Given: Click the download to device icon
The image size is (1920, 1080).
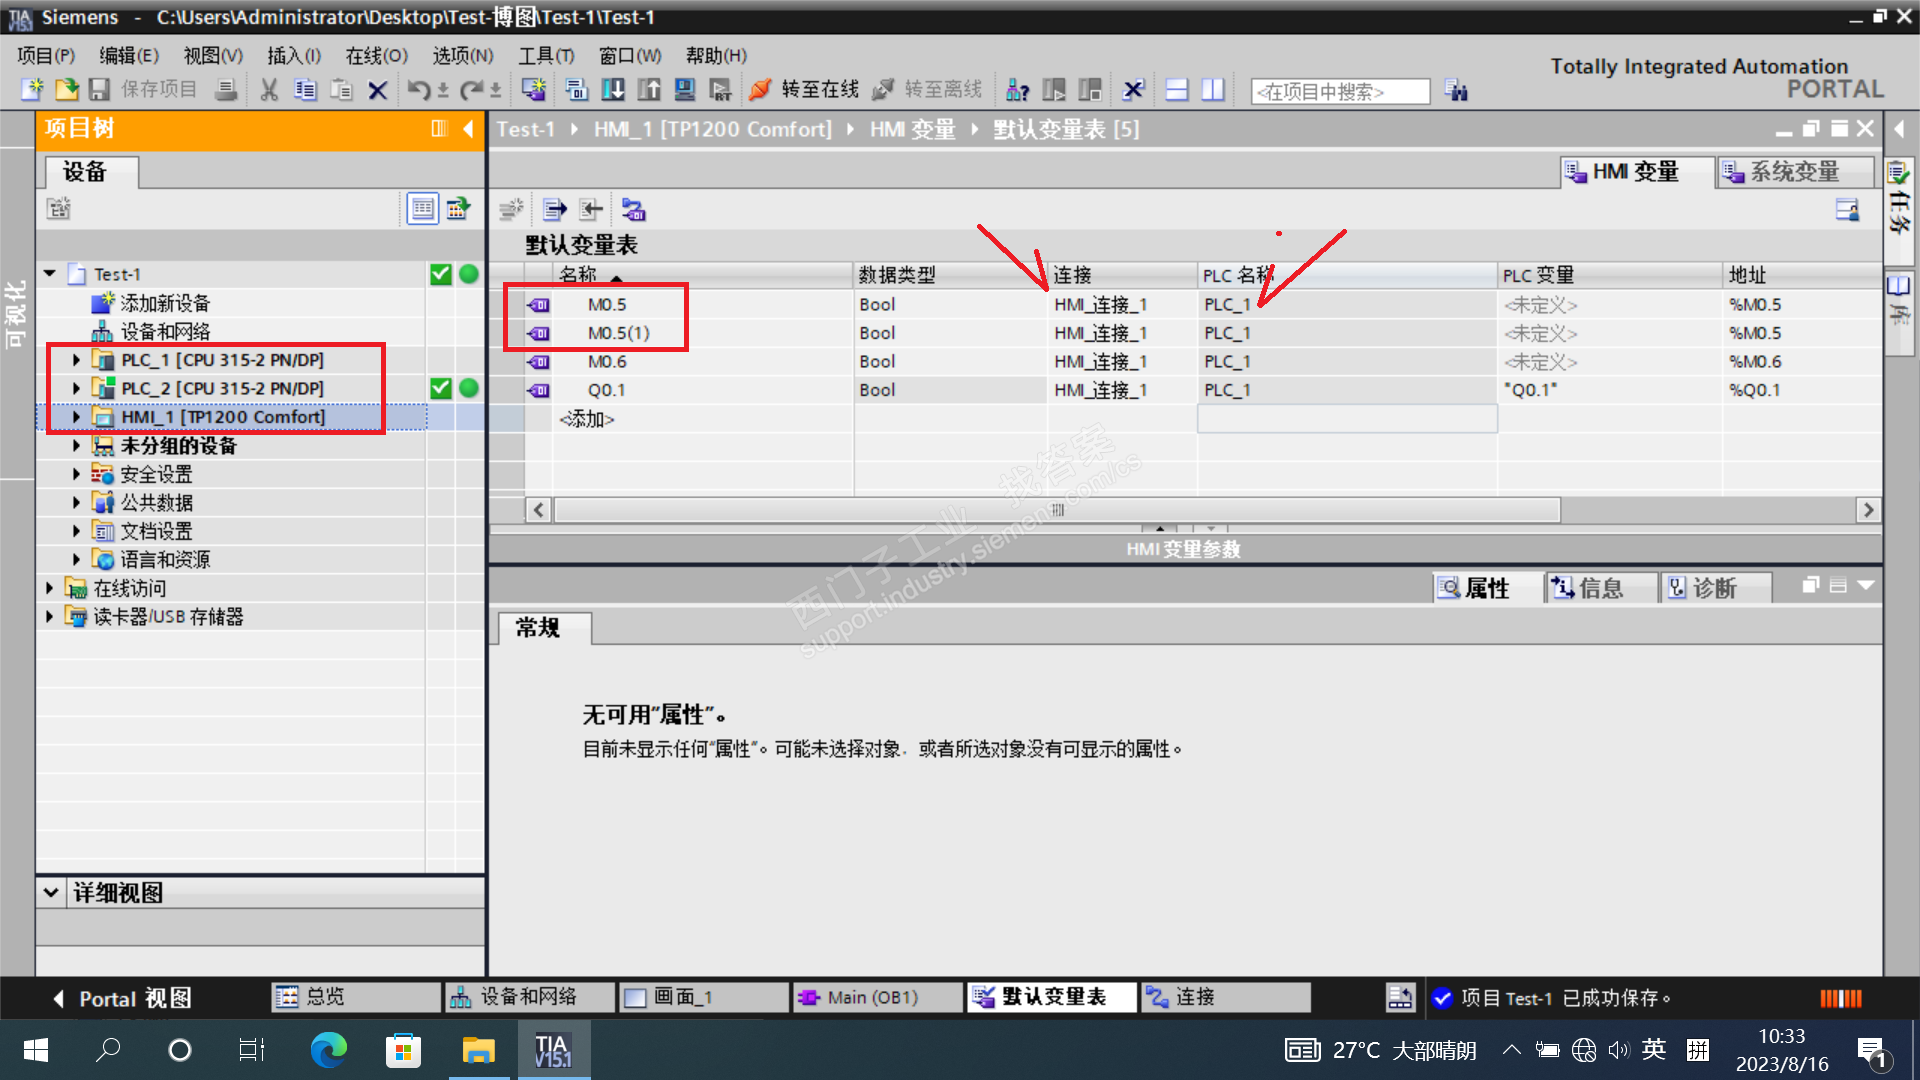Looking at the screenshot, I should pyautogui.click(x=613, y=90).
